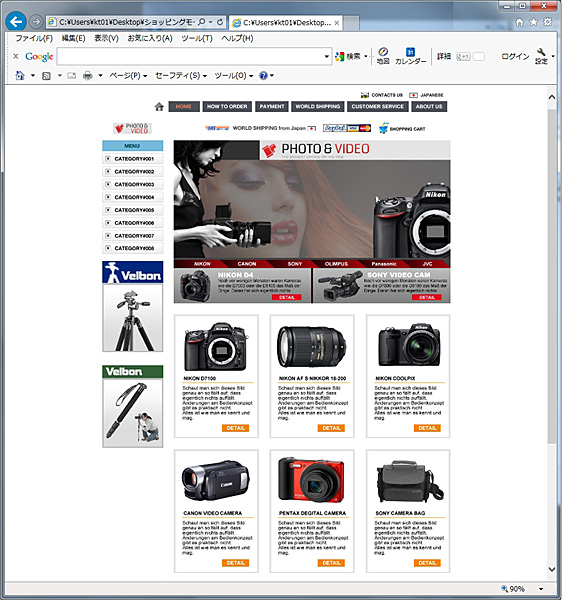Click the CANON brand tab on banner

point(247,264)
